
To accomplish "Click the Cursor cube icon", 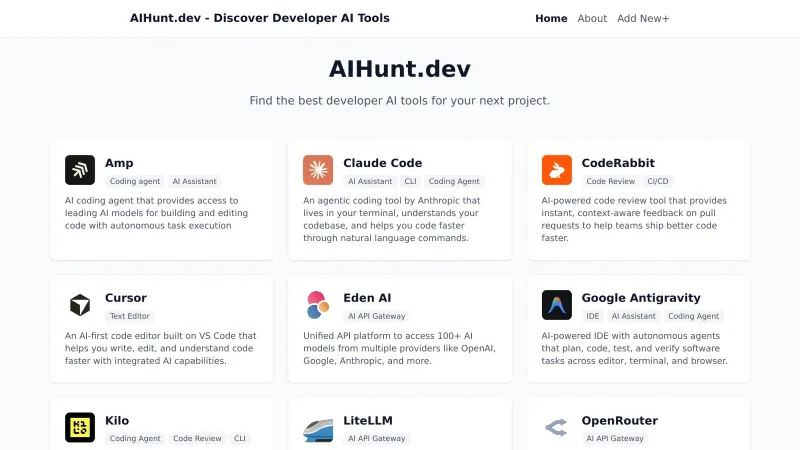I will [x=80, y=305].
